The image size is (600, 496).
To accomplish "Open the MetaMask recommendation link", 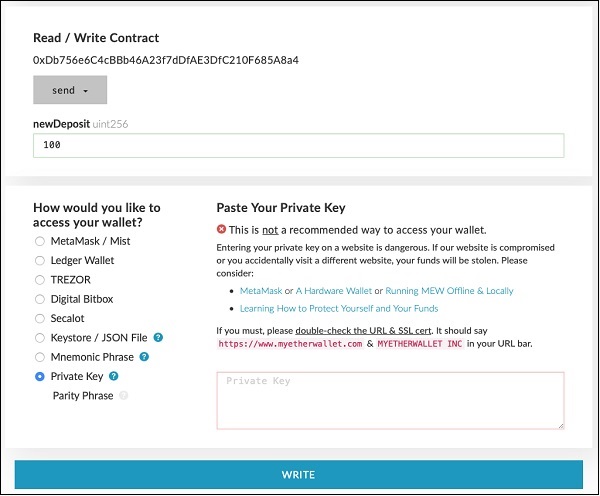I will tap(263, 291).
